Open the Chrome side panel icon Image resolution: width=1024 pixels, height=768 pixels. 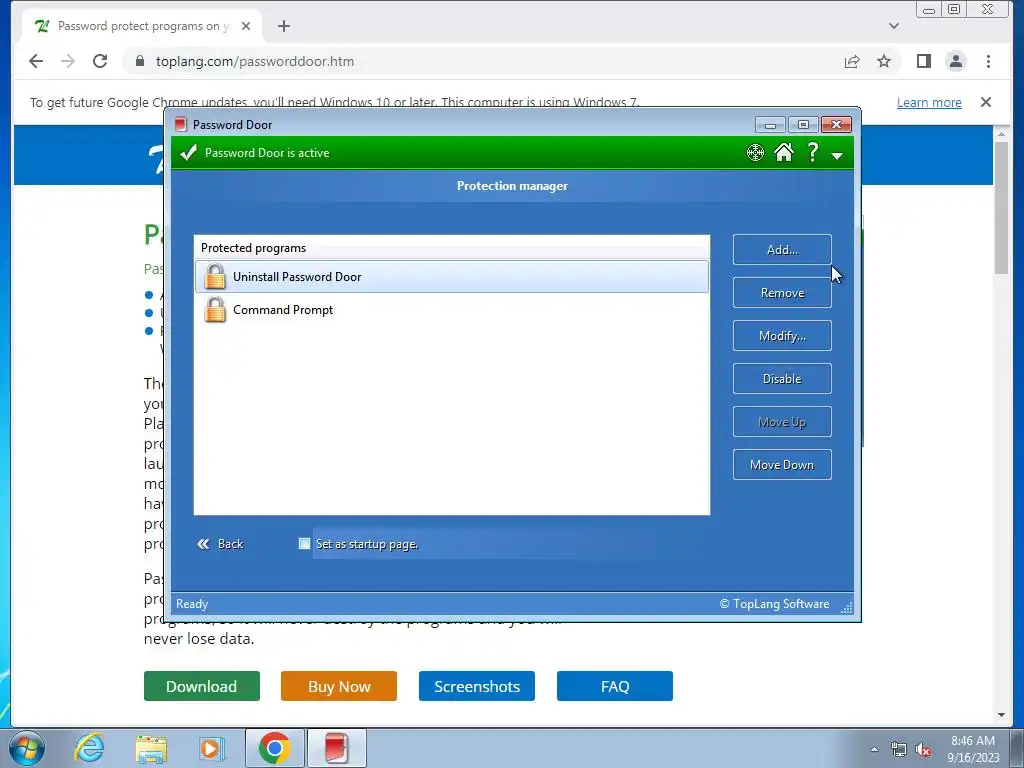click(923, 61)
